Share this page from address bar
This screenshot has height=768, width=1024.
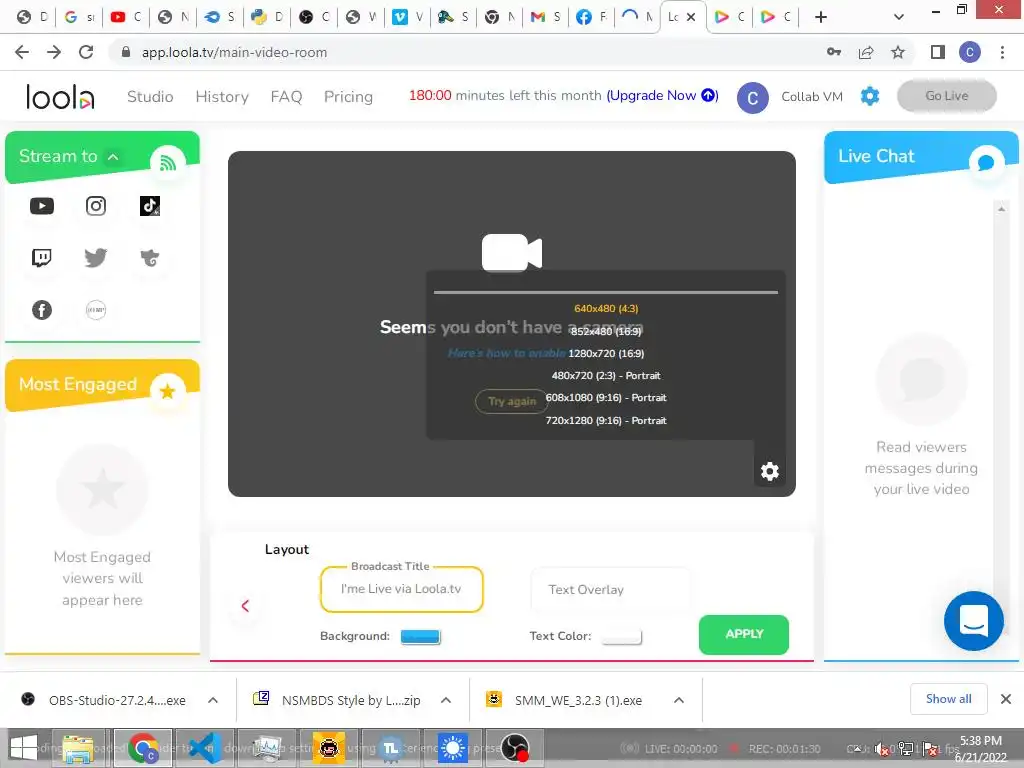click(866, 52)
